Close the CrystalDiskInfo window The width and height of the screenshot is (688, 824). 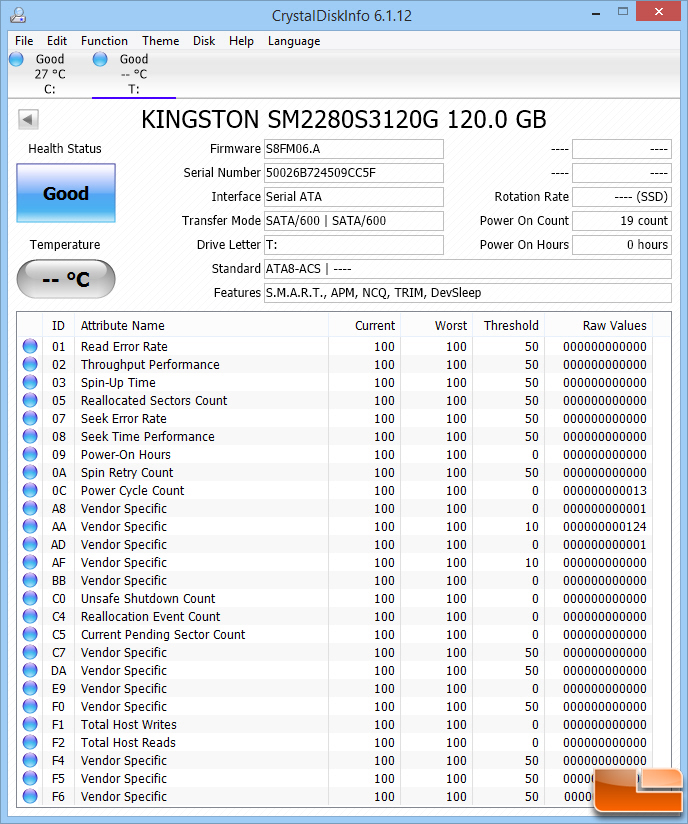coord(659,12)
